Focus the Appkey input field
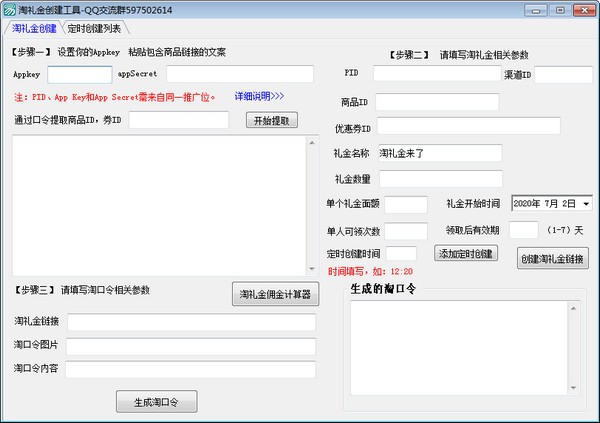This screenshot has height=423, width=600. [80, 74]
